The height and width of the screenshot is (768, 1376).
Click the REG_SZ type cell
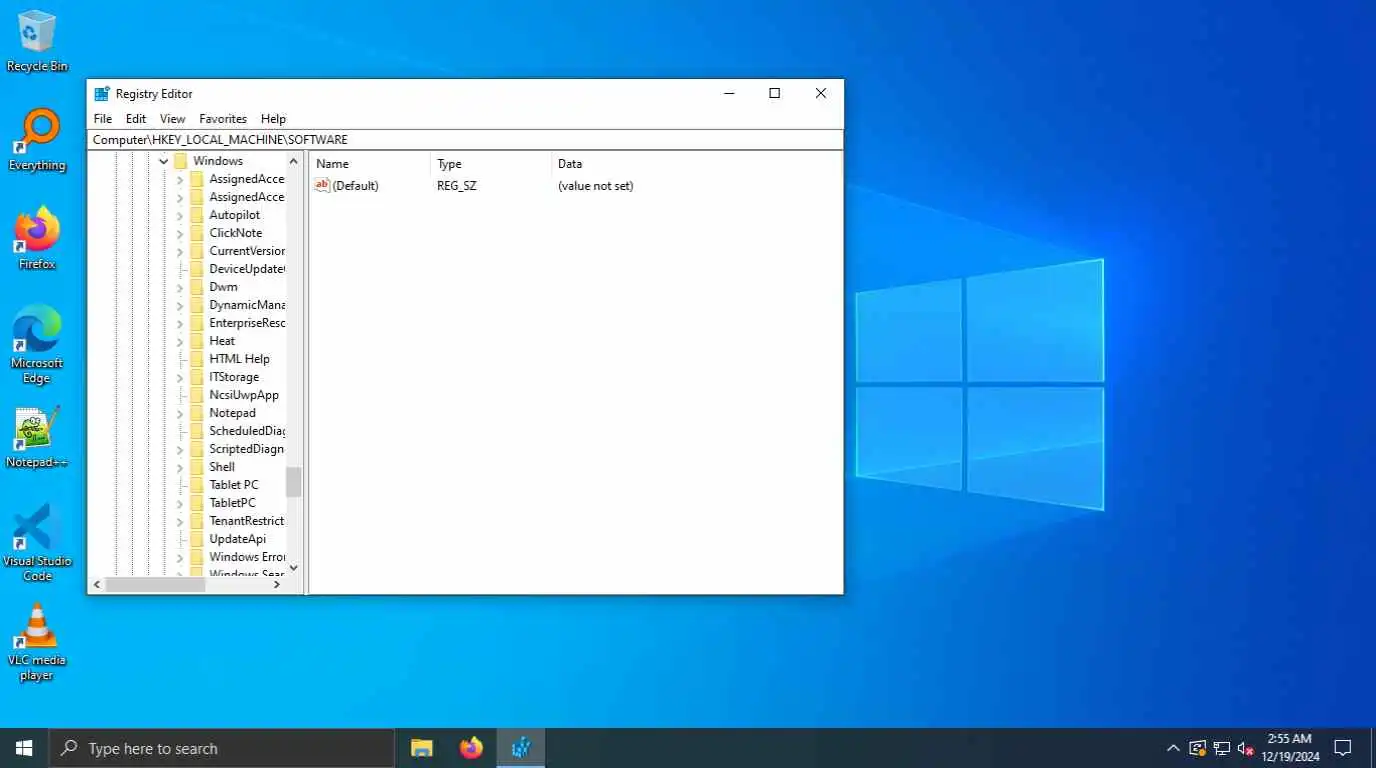click(457, 186)
